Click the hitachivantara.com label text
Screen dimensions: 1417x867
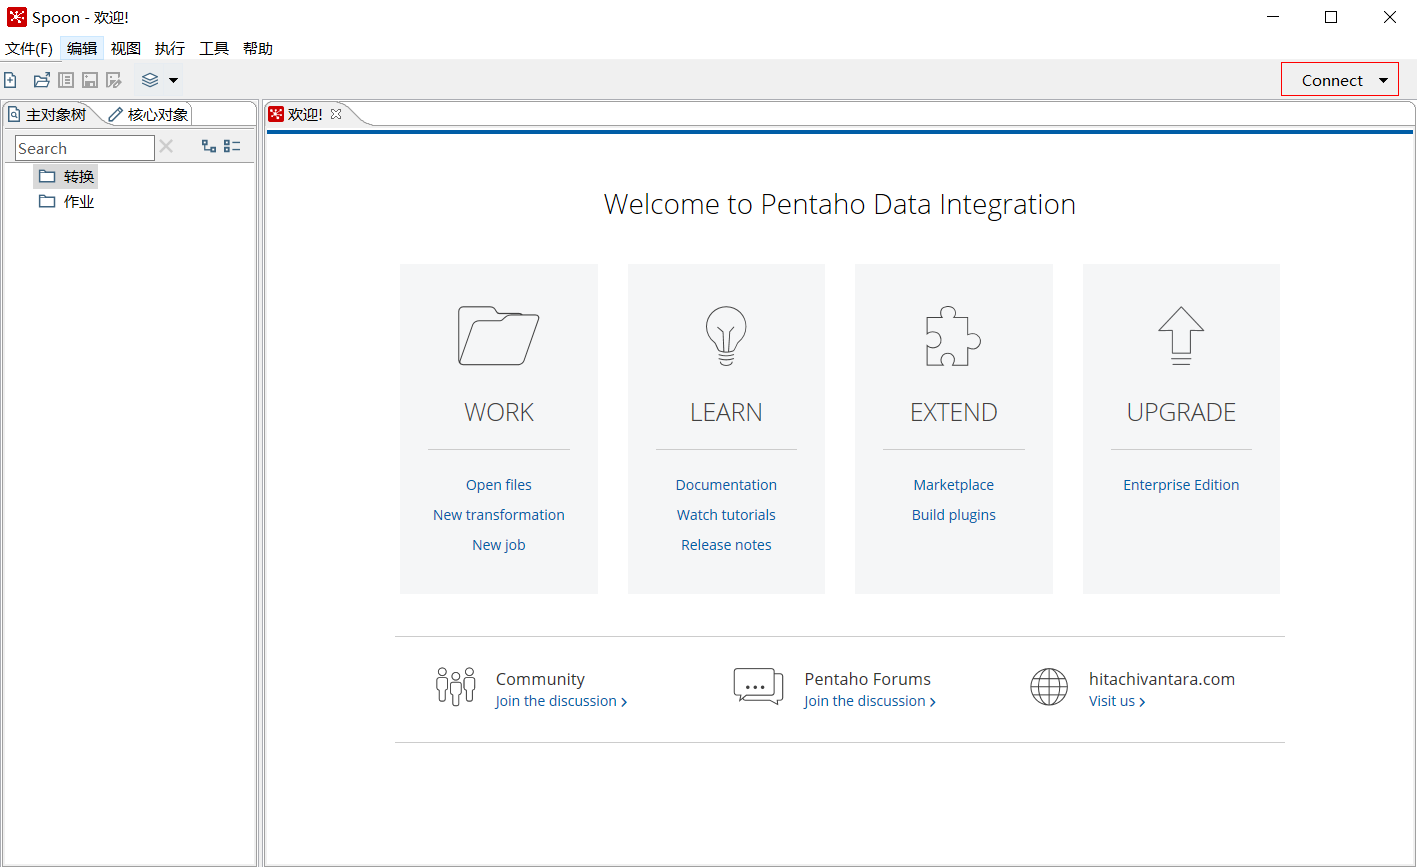pyautogui.click(x=1162, y=679)
